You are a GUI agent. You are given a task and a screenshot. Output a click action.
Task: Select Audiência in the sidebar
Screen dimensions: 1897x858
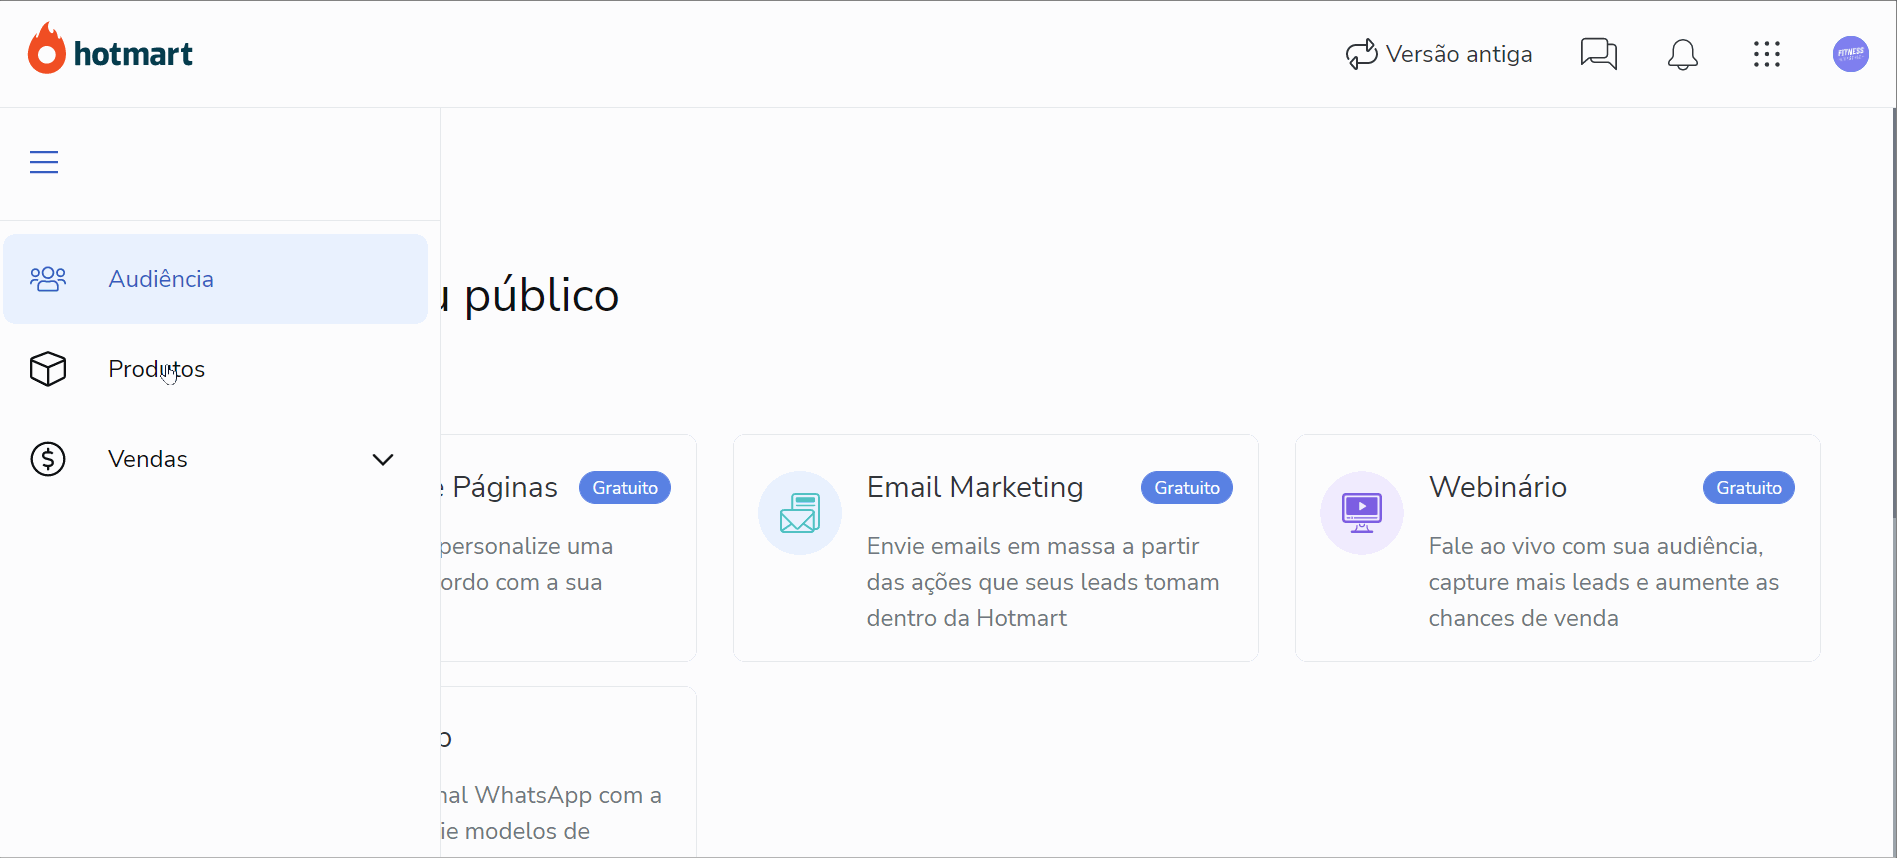[216, 279]
